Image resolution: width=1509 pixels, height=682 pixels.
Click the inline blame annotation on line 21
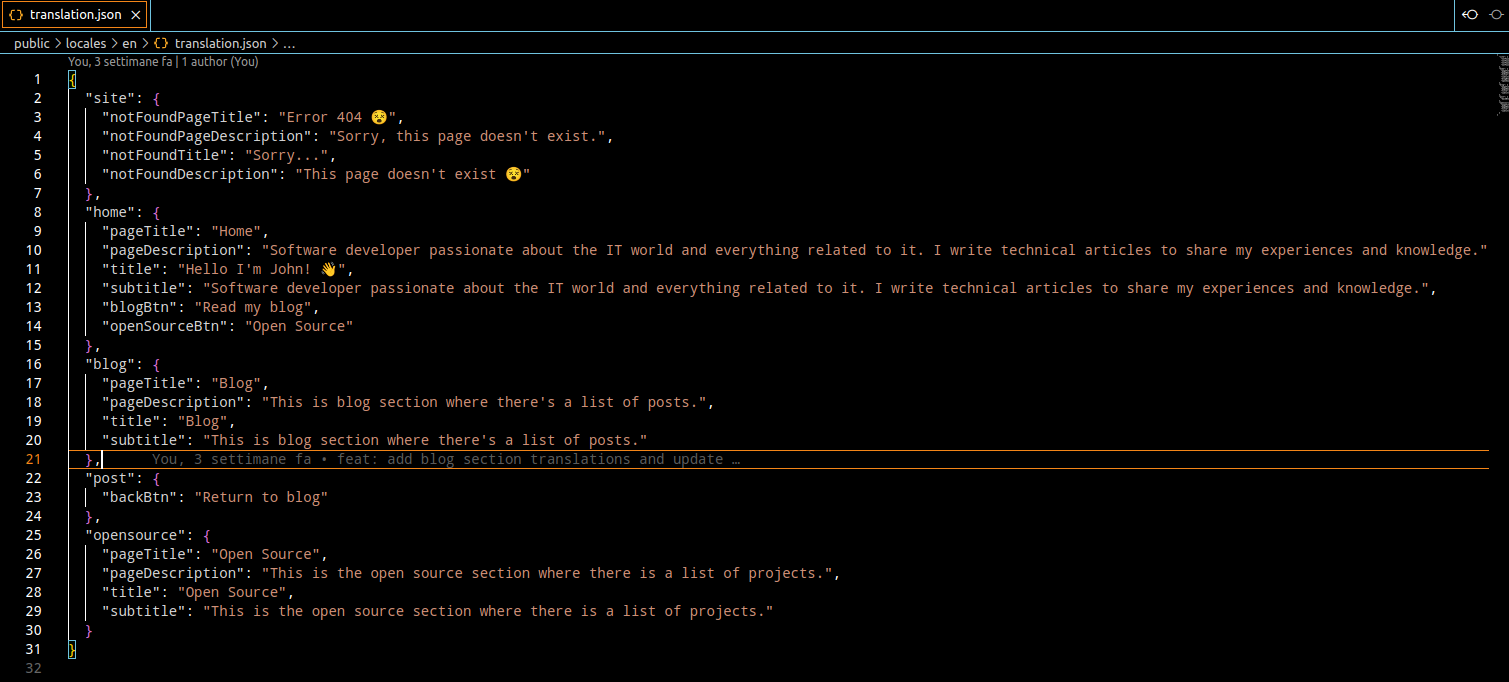tap(446, 460)
